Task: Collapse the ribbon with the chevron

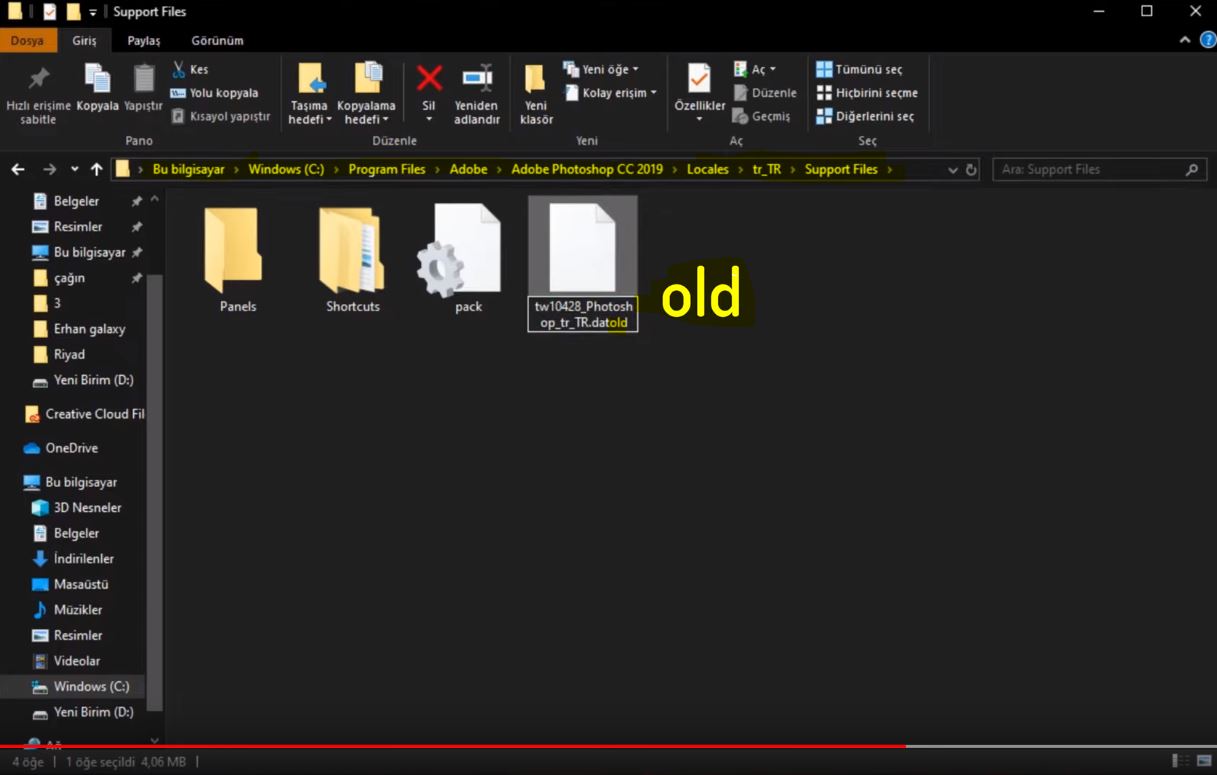Action: click(x=1185, y=40)
